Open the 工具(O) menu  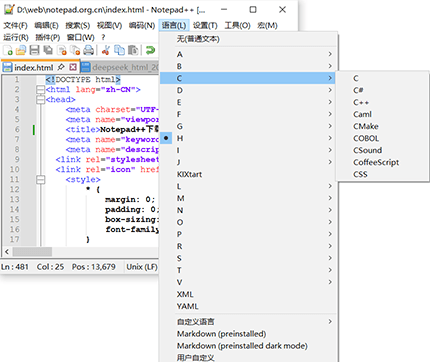[237, 26]
